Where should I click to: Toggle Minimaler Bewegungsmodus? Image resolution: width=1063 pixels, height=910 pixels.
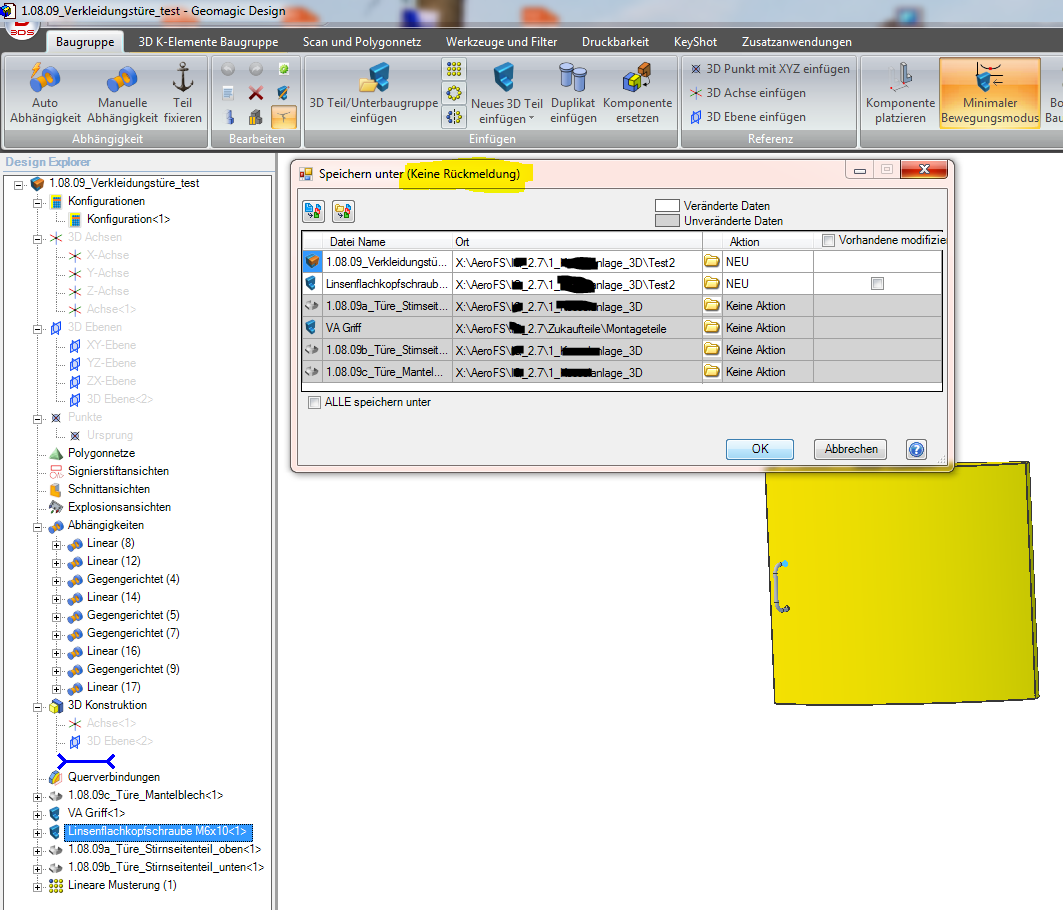(x=990, y=94)
